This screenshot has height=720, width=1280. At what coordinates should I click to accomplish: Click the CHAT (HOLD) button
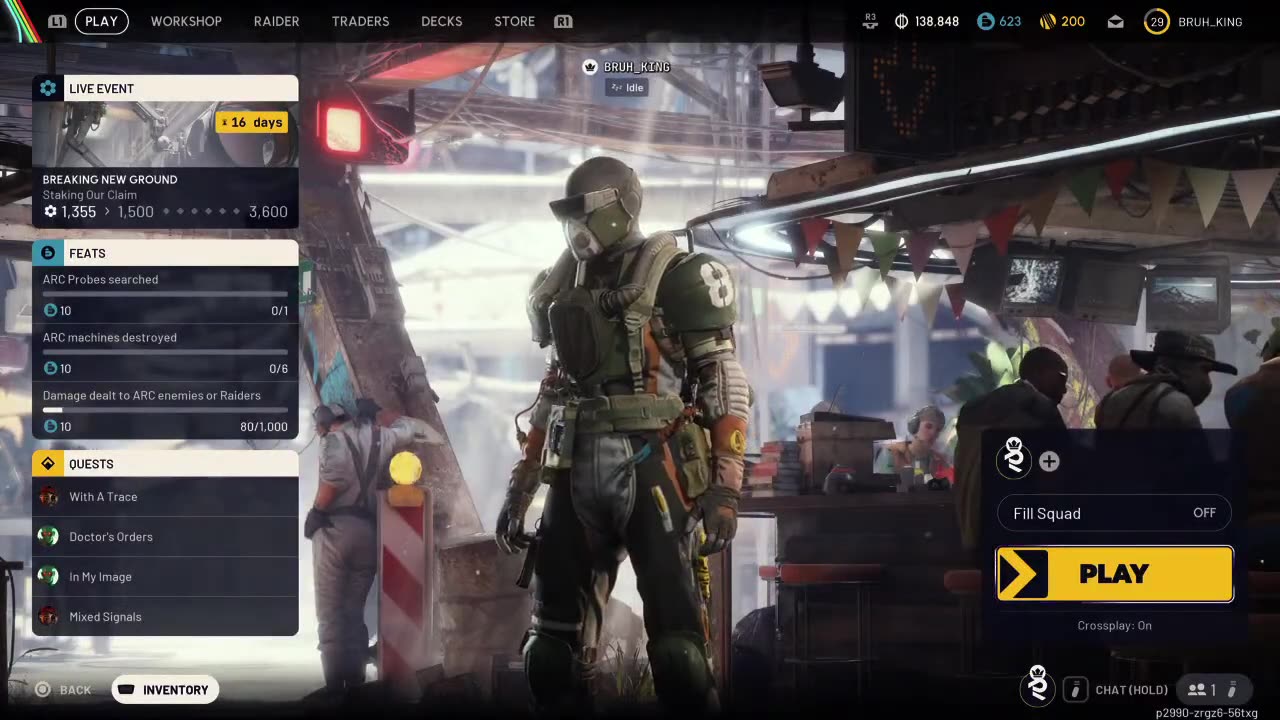point(1131,690)
